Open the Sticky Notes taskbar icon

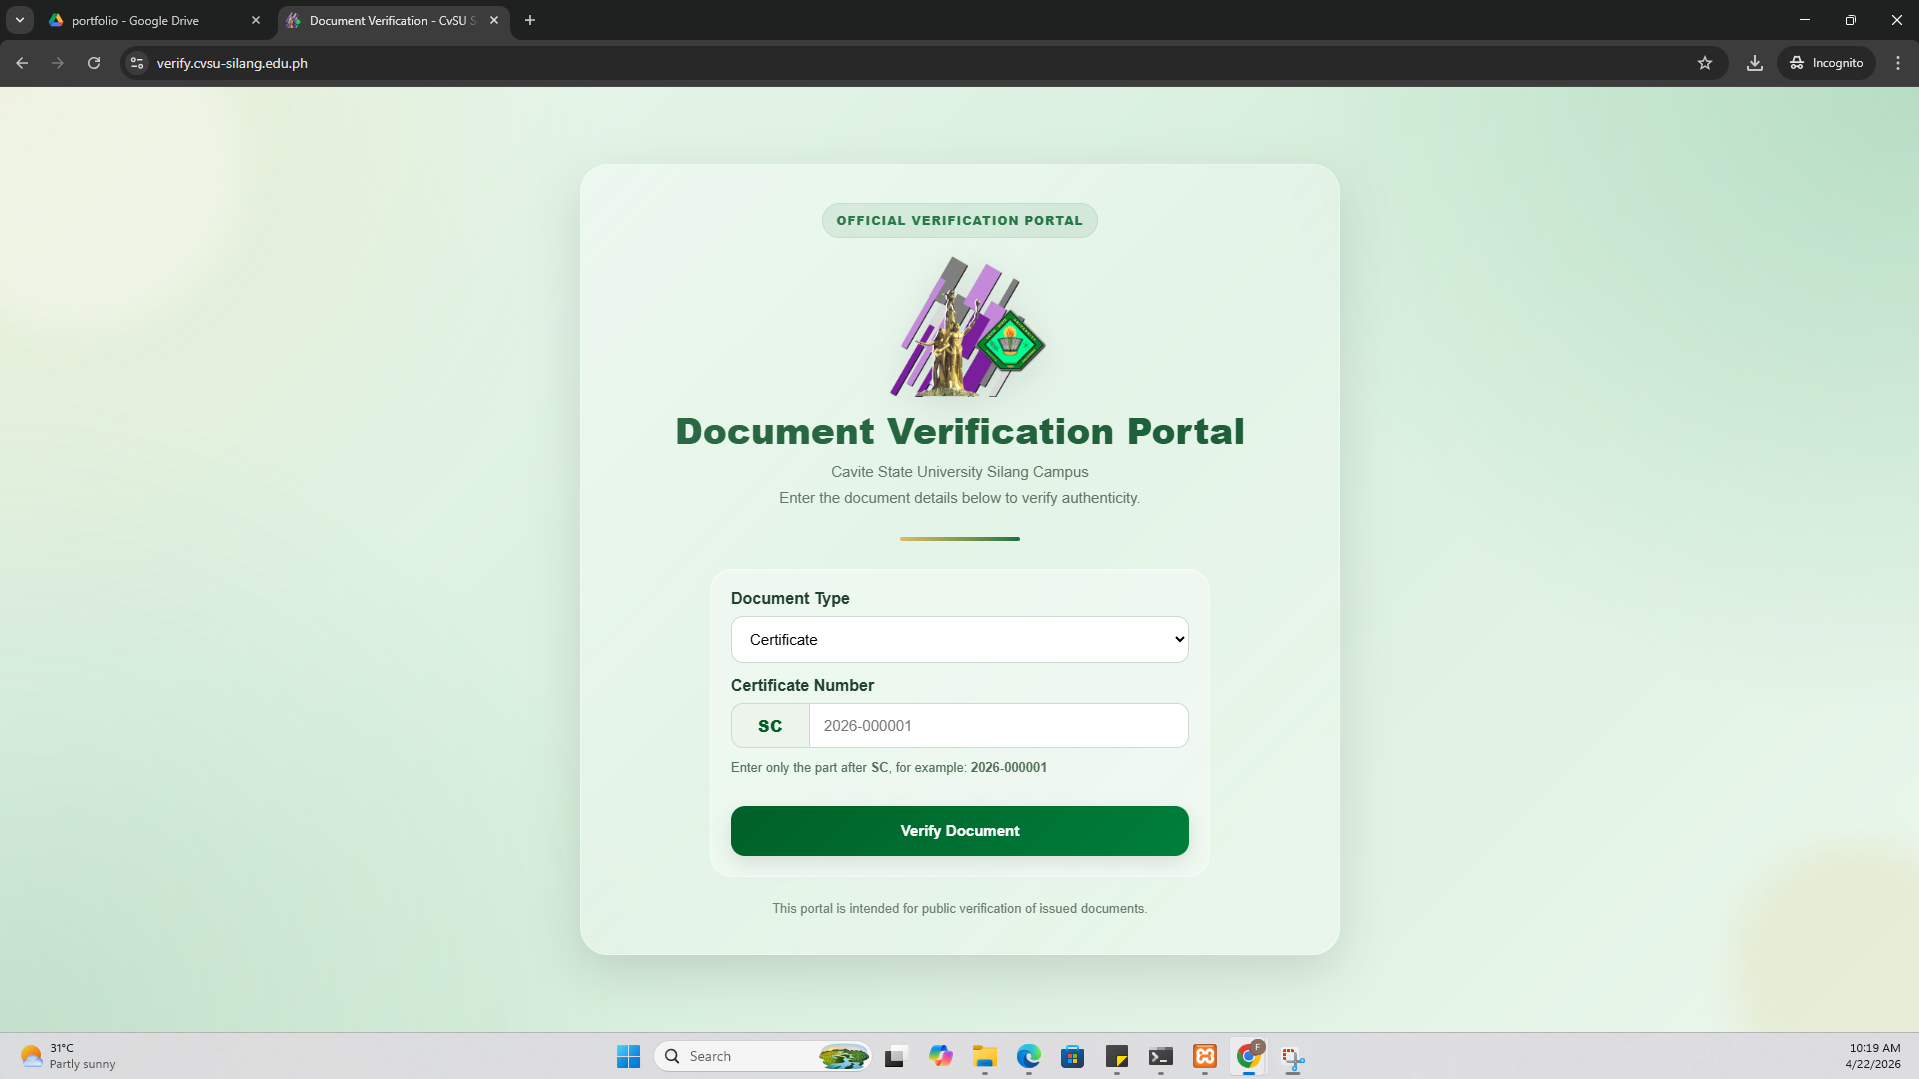pos(1117,1056)
